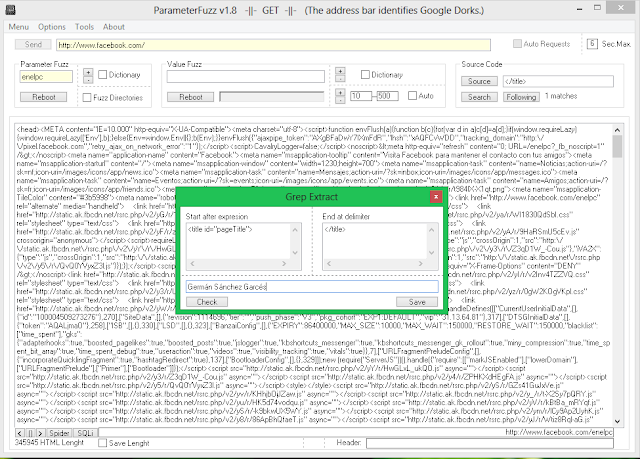Click the Value Fuzz progress bar
Viewport: 640px width, 459px height.
click(x=272, y=97)
